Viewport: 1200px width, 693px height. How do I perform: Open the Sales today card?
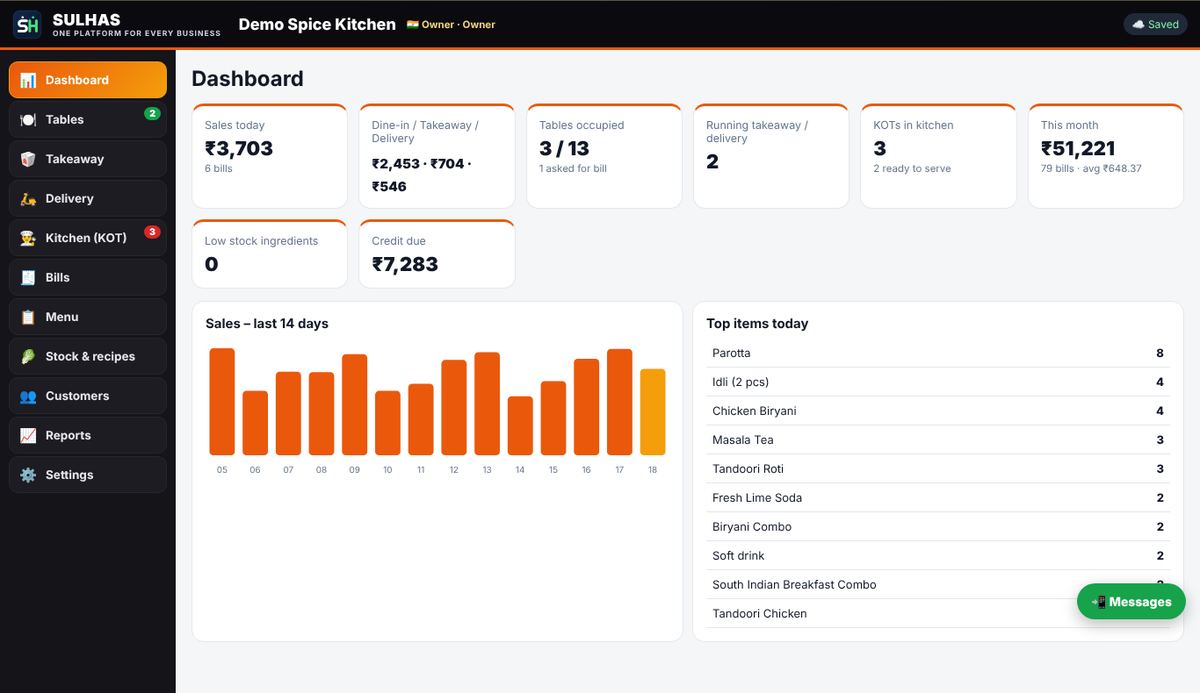pyautogui.click(x=269, y=156)
